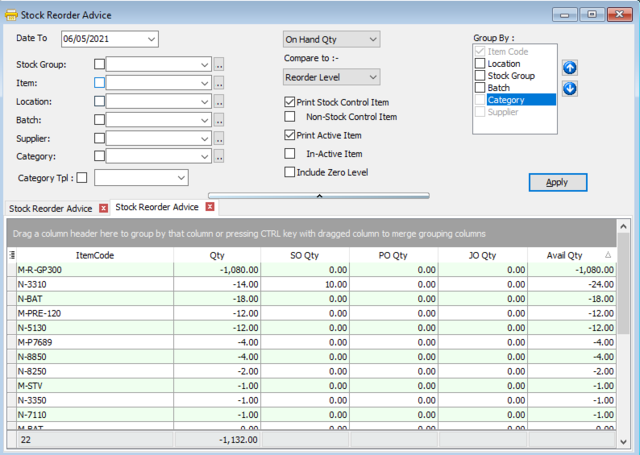Tick the Location group-by checkbox
The height and width of the screenshot is (455, 640).
click(x=480, y=64)
